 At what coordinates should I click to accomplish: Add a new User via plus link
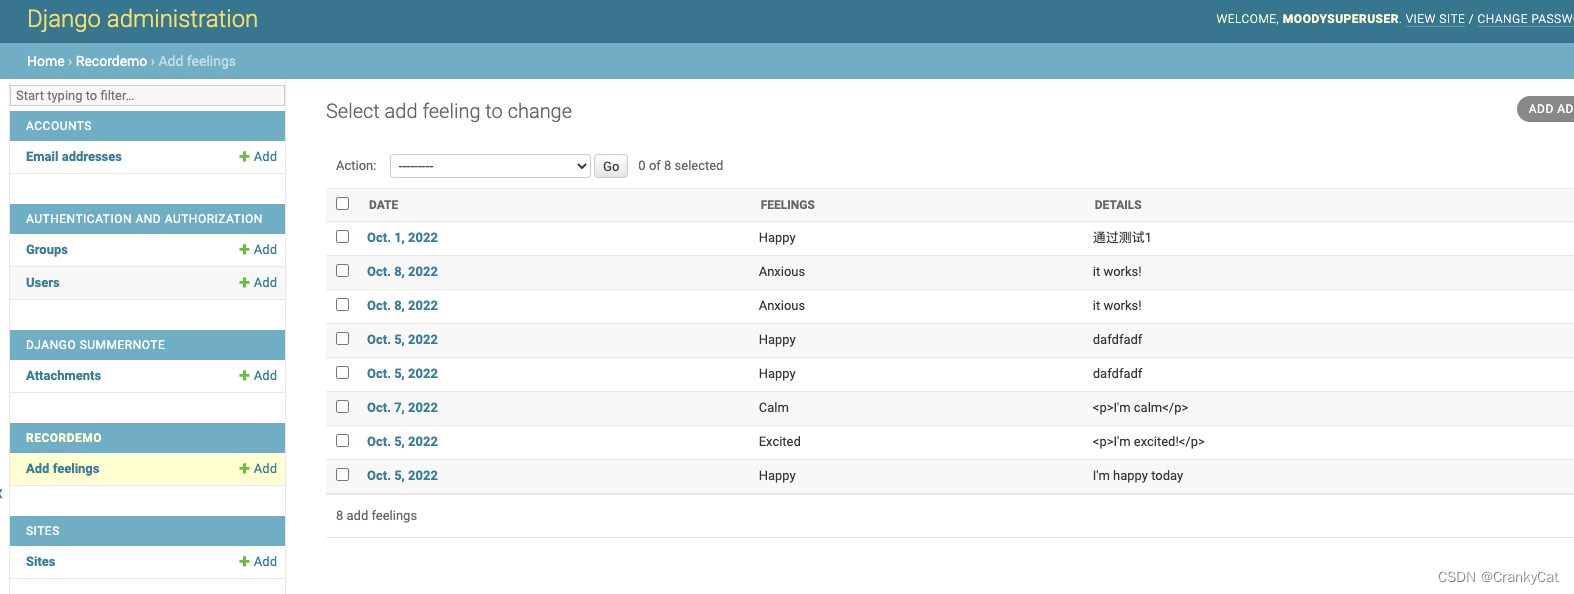click(x=258, y=283)
